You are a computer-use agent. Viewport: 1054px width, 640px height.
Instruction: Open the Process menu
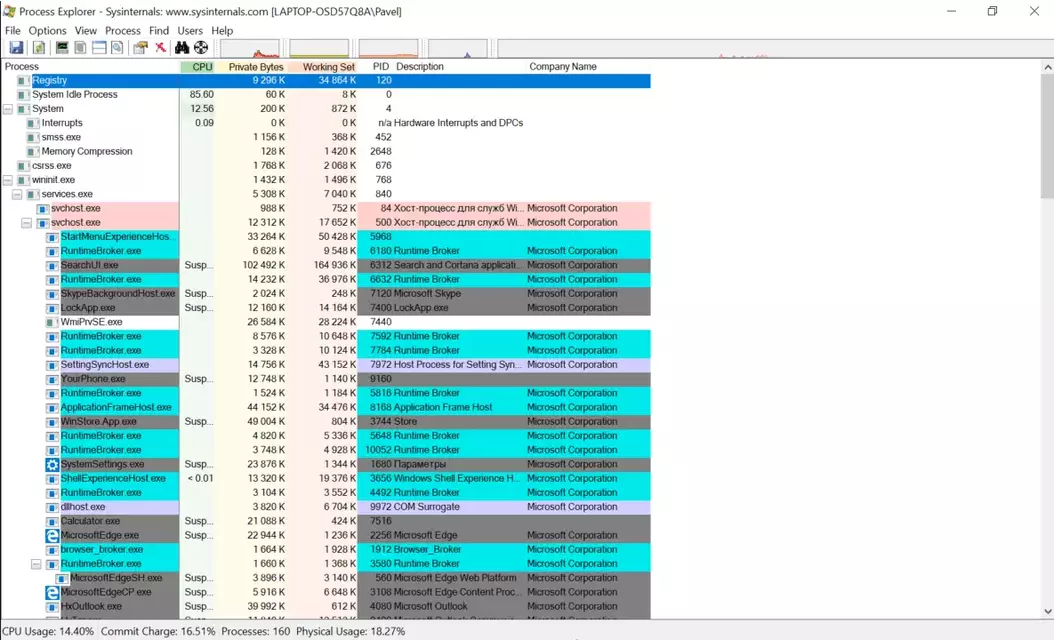(122, 30)
